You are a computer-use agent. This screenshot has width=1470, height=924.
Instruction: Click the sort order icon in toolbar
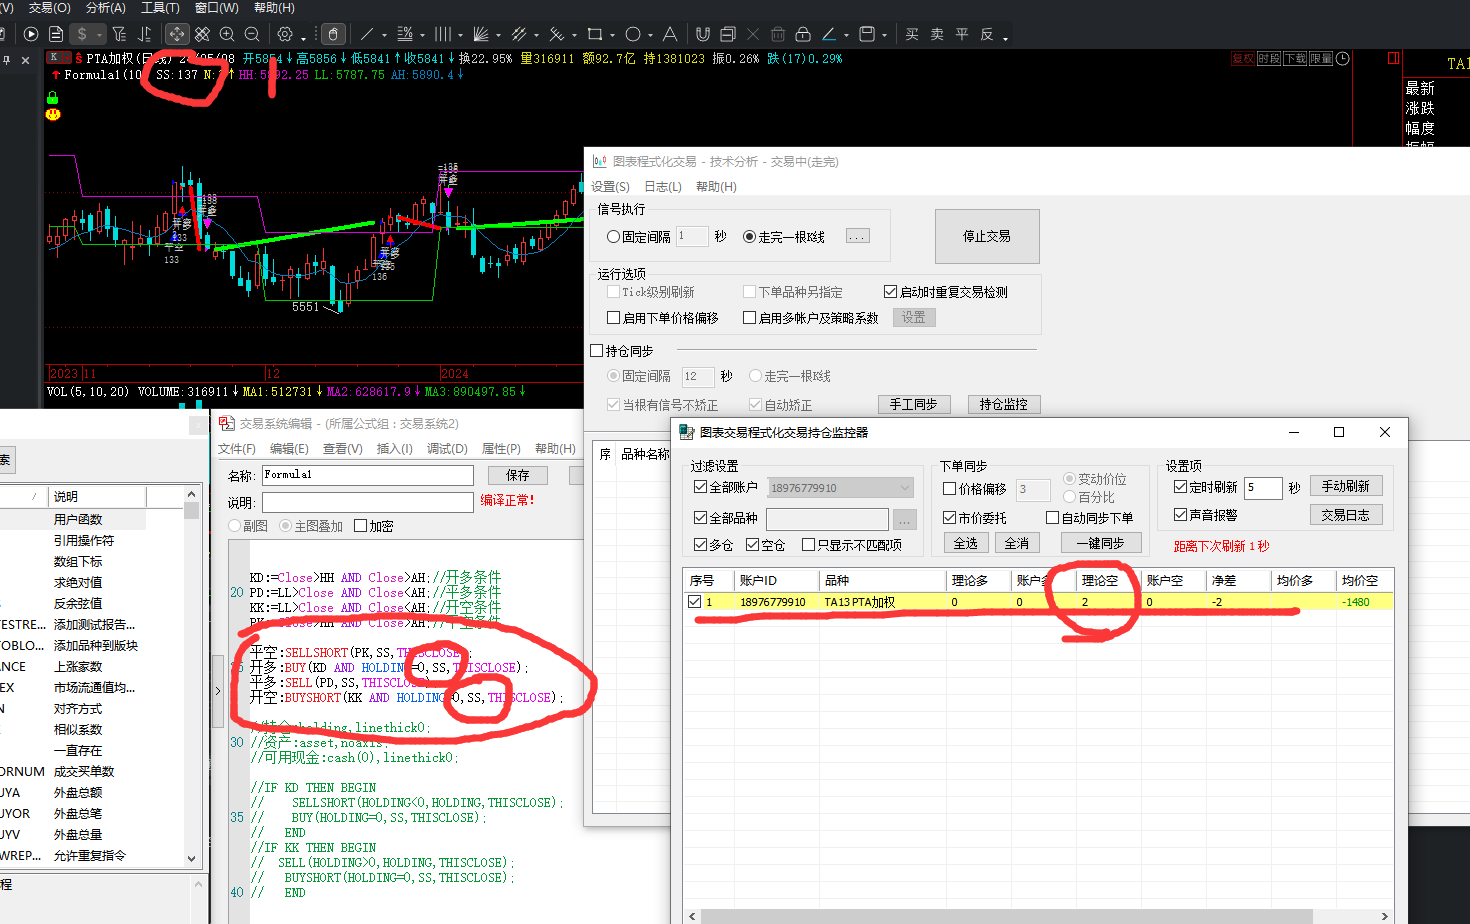(145, 34)
